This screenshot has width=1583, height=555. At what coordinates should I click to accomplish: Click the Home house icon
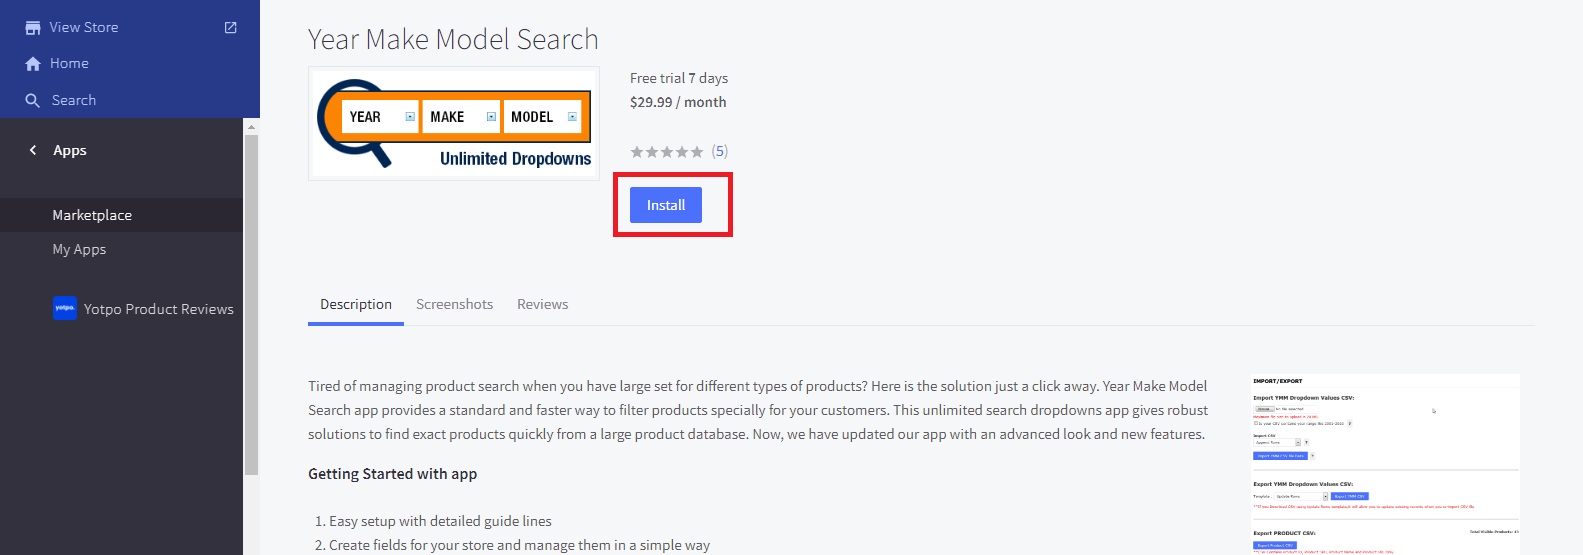click(x=33, y=64)
